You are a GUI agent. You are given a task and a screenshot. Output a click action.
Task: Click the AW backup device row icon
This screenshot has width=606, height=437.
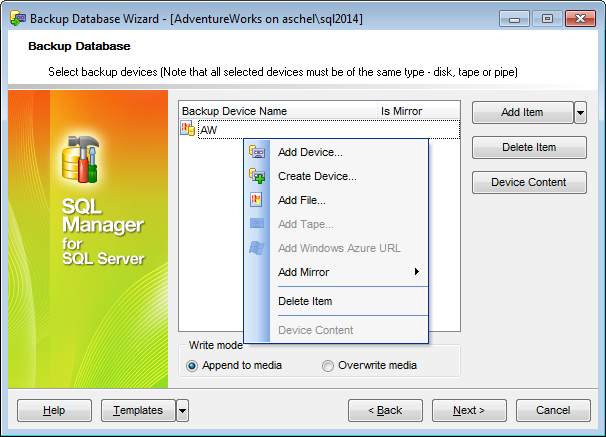coord(187,129)
